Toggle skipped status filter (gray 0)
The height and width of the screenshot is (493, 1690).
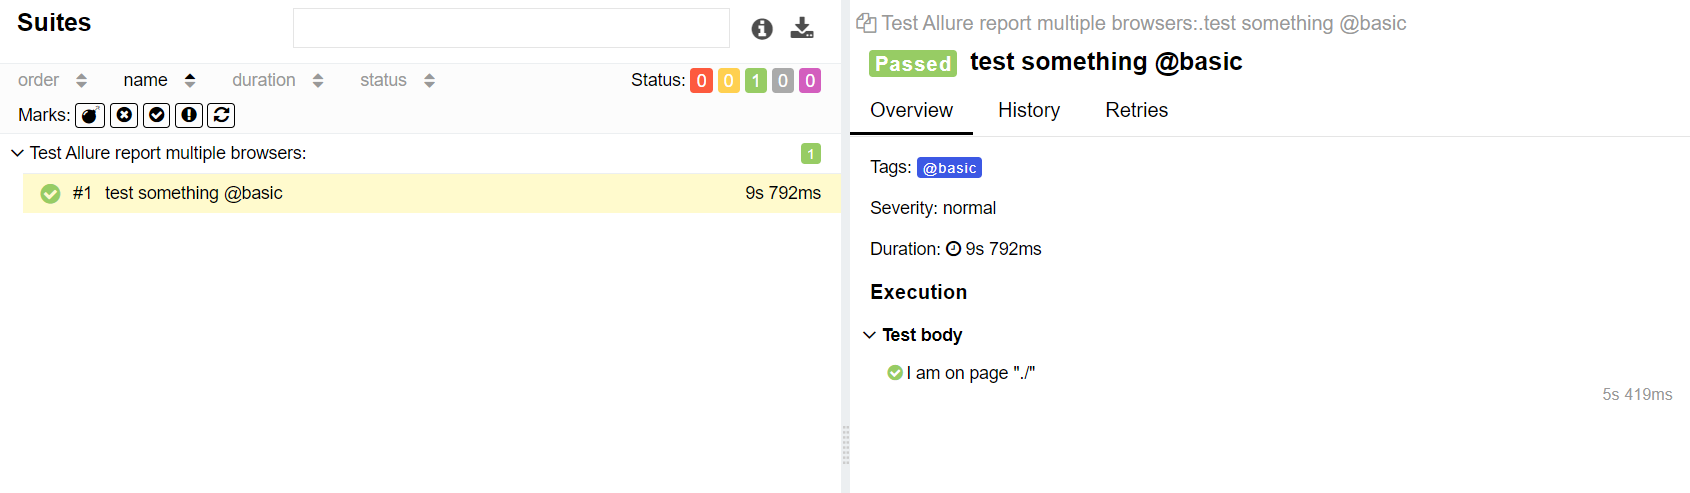coord(783,80)
